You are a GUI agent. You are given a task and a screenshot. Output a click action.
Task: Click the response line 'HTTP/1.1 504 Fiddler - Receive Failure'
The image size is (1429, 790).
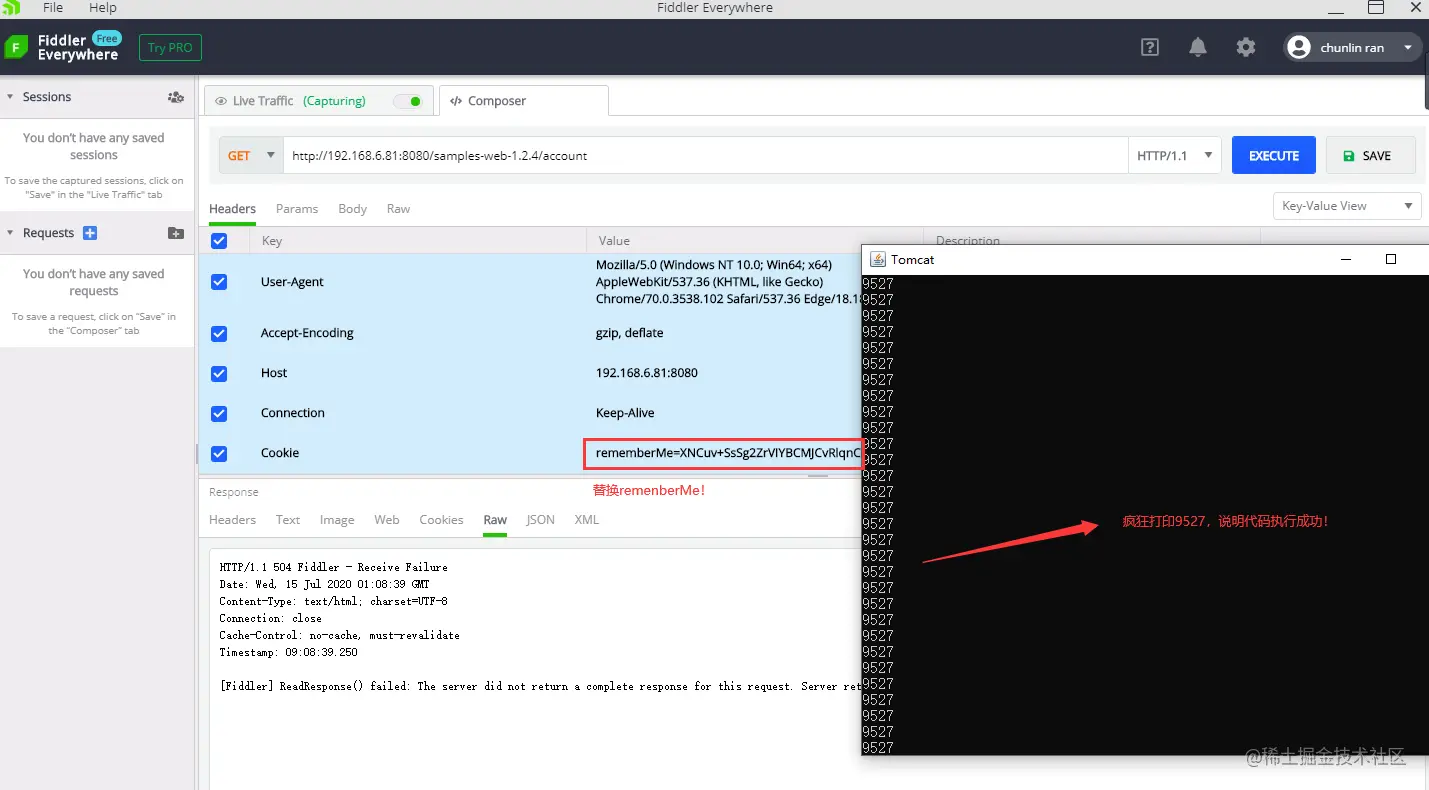click(x=334, y=567)
